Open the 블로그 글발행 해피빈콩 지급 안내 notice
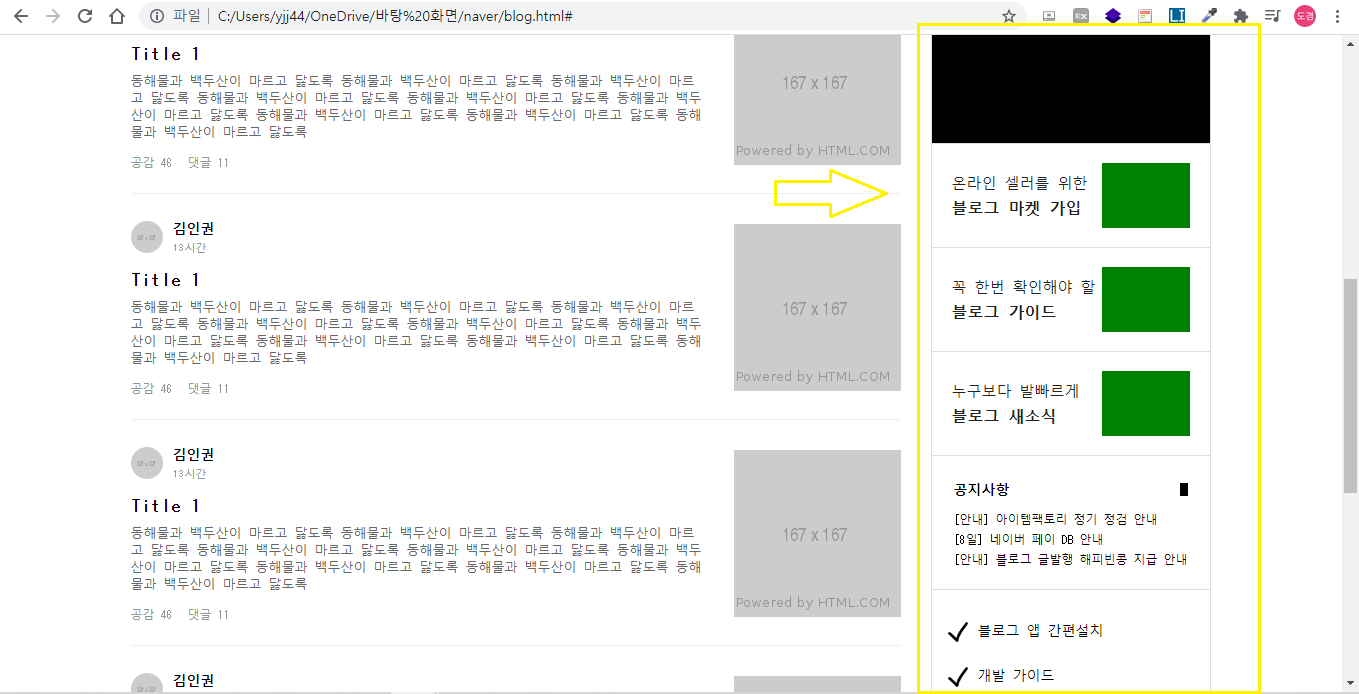Viewport: 1359px width, 694px height. click(x=1071, y=559)
